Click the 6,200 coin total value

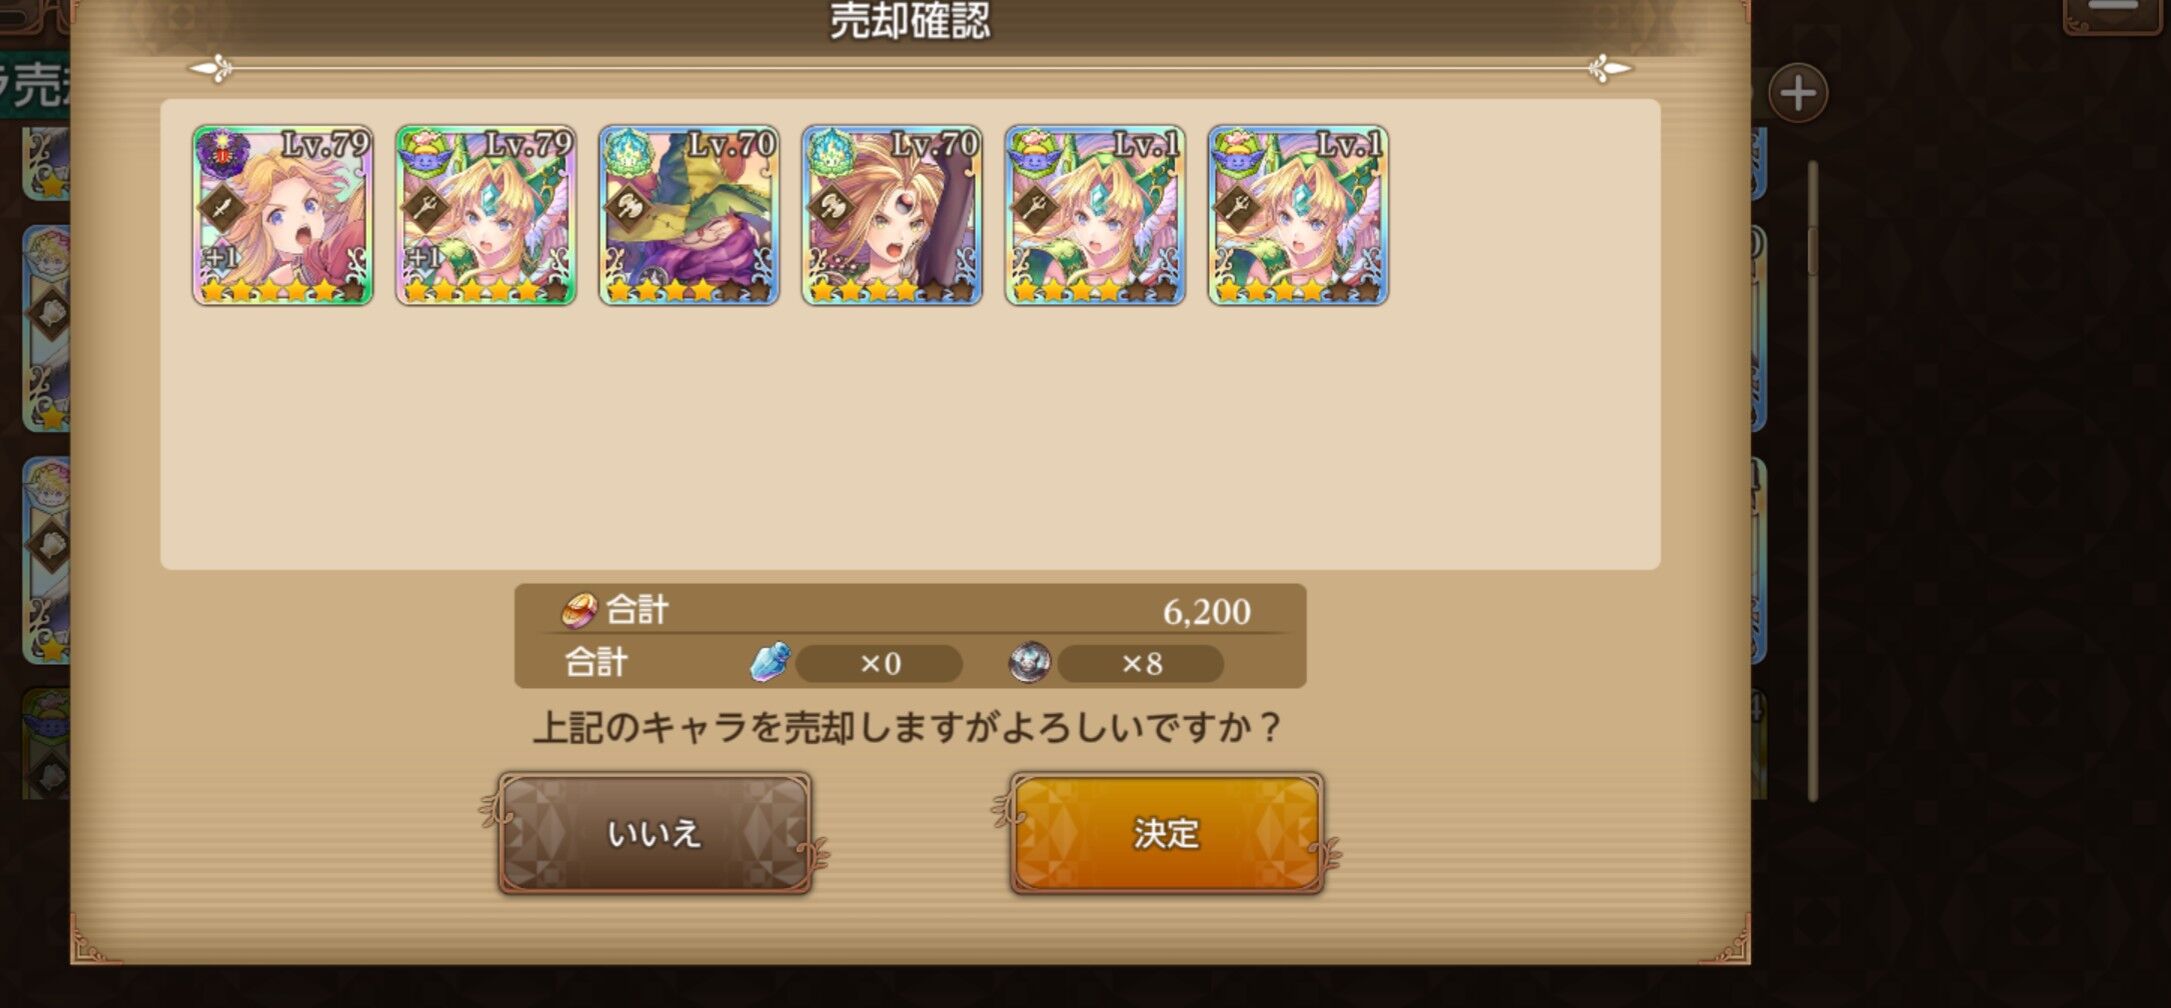[x=1206, y=611]
